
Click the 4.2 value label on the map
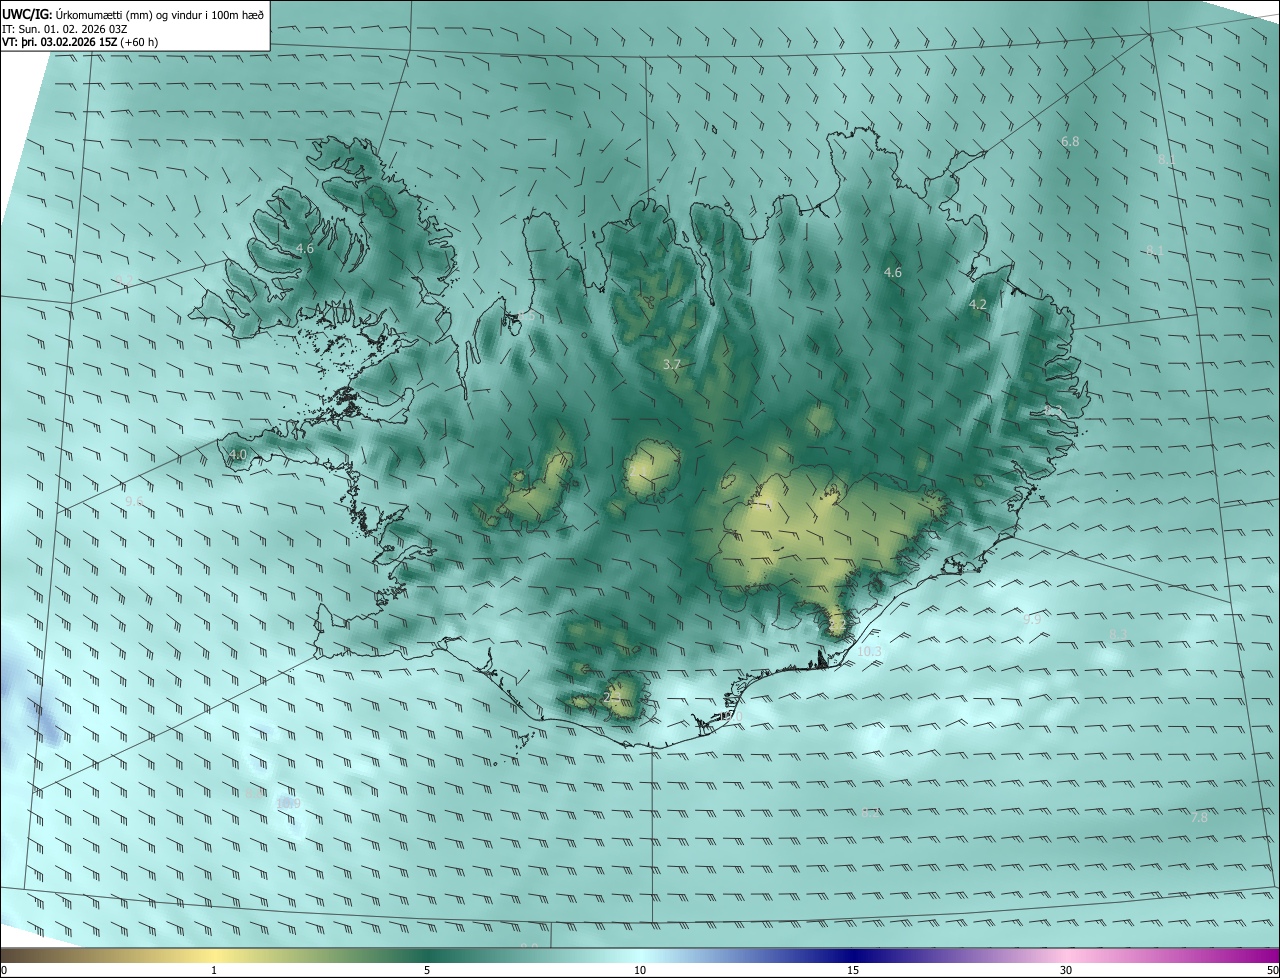point(978,305)
